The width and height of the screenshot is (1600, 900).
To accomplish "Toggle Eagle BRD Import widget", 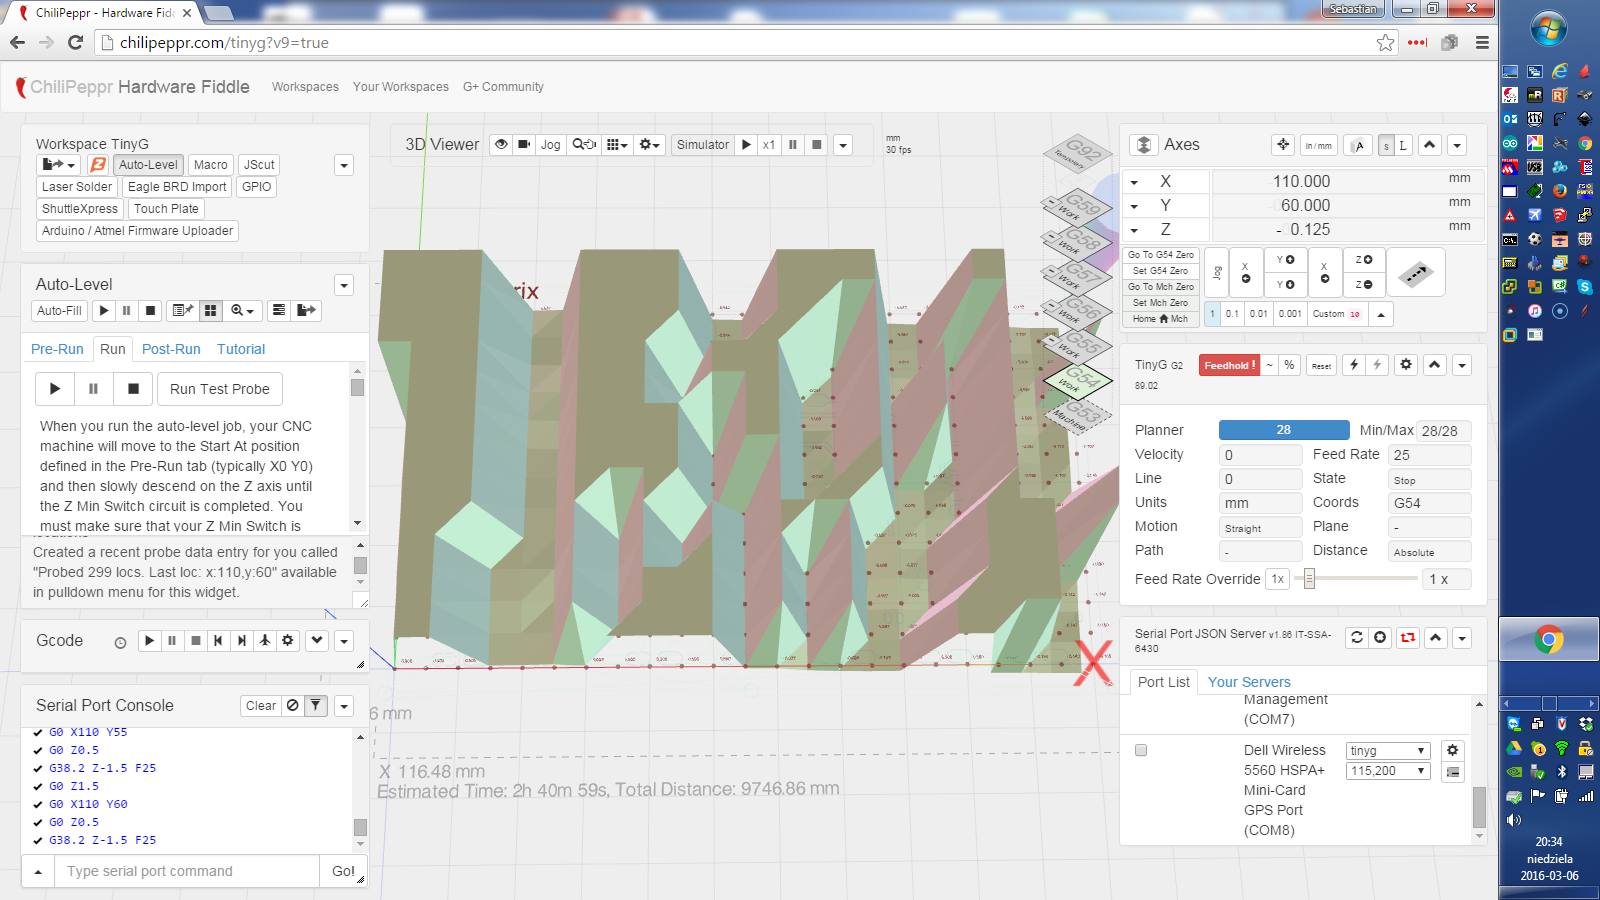I will (177, 187).
